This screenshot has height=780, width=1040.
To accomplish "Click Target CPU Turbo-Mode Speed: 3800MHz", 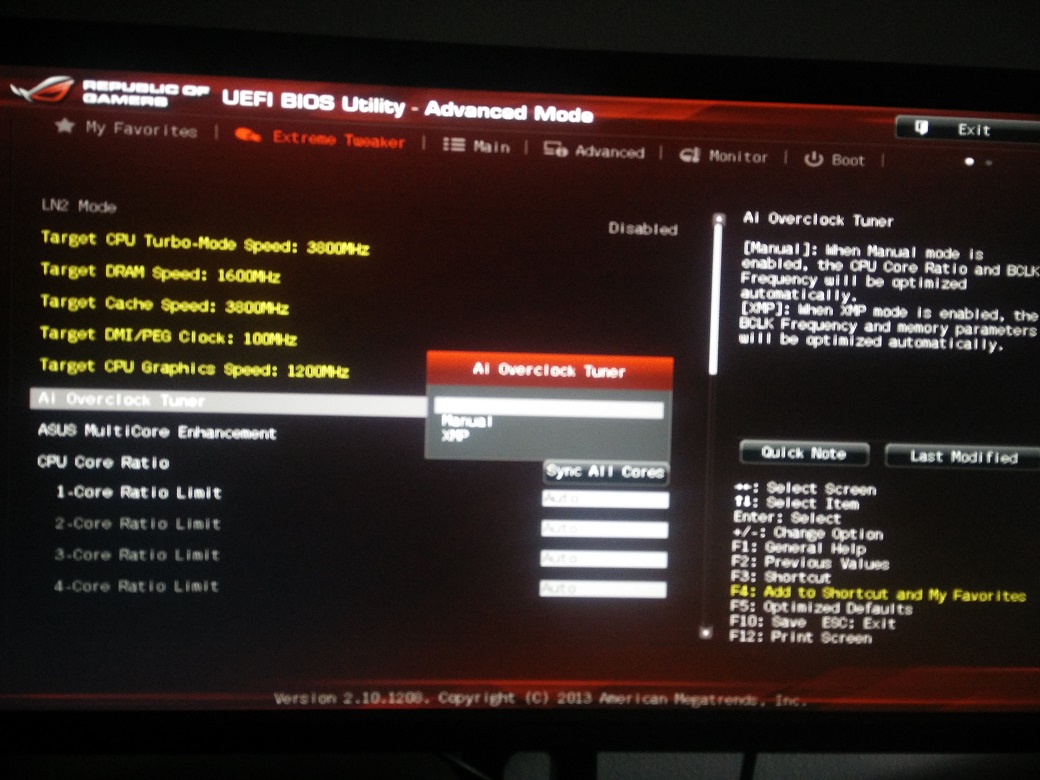I will click(x=205, y=243).
